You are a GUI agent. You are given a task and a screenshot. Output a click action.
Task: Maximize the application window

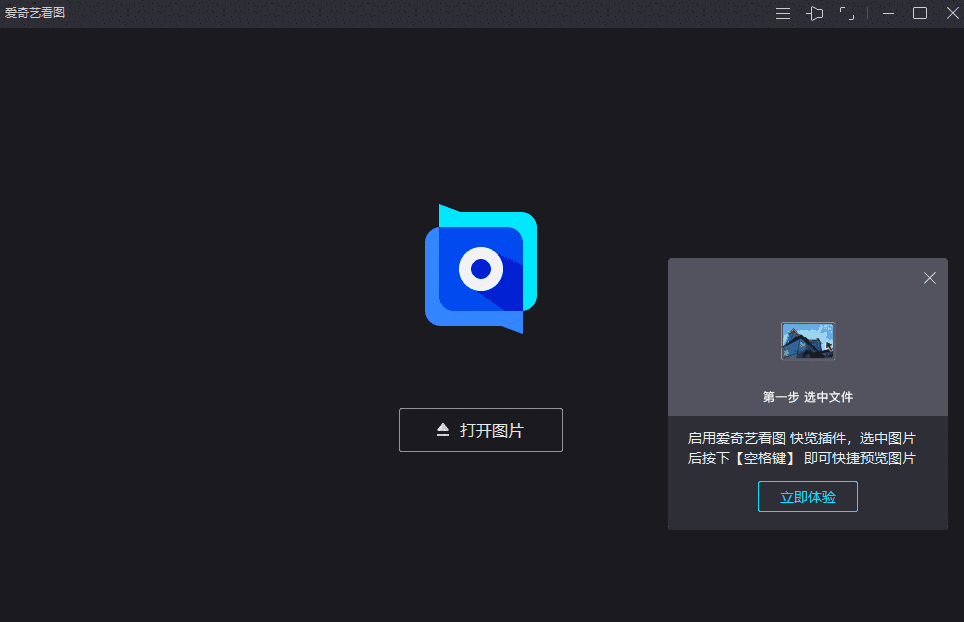[920, 13]
